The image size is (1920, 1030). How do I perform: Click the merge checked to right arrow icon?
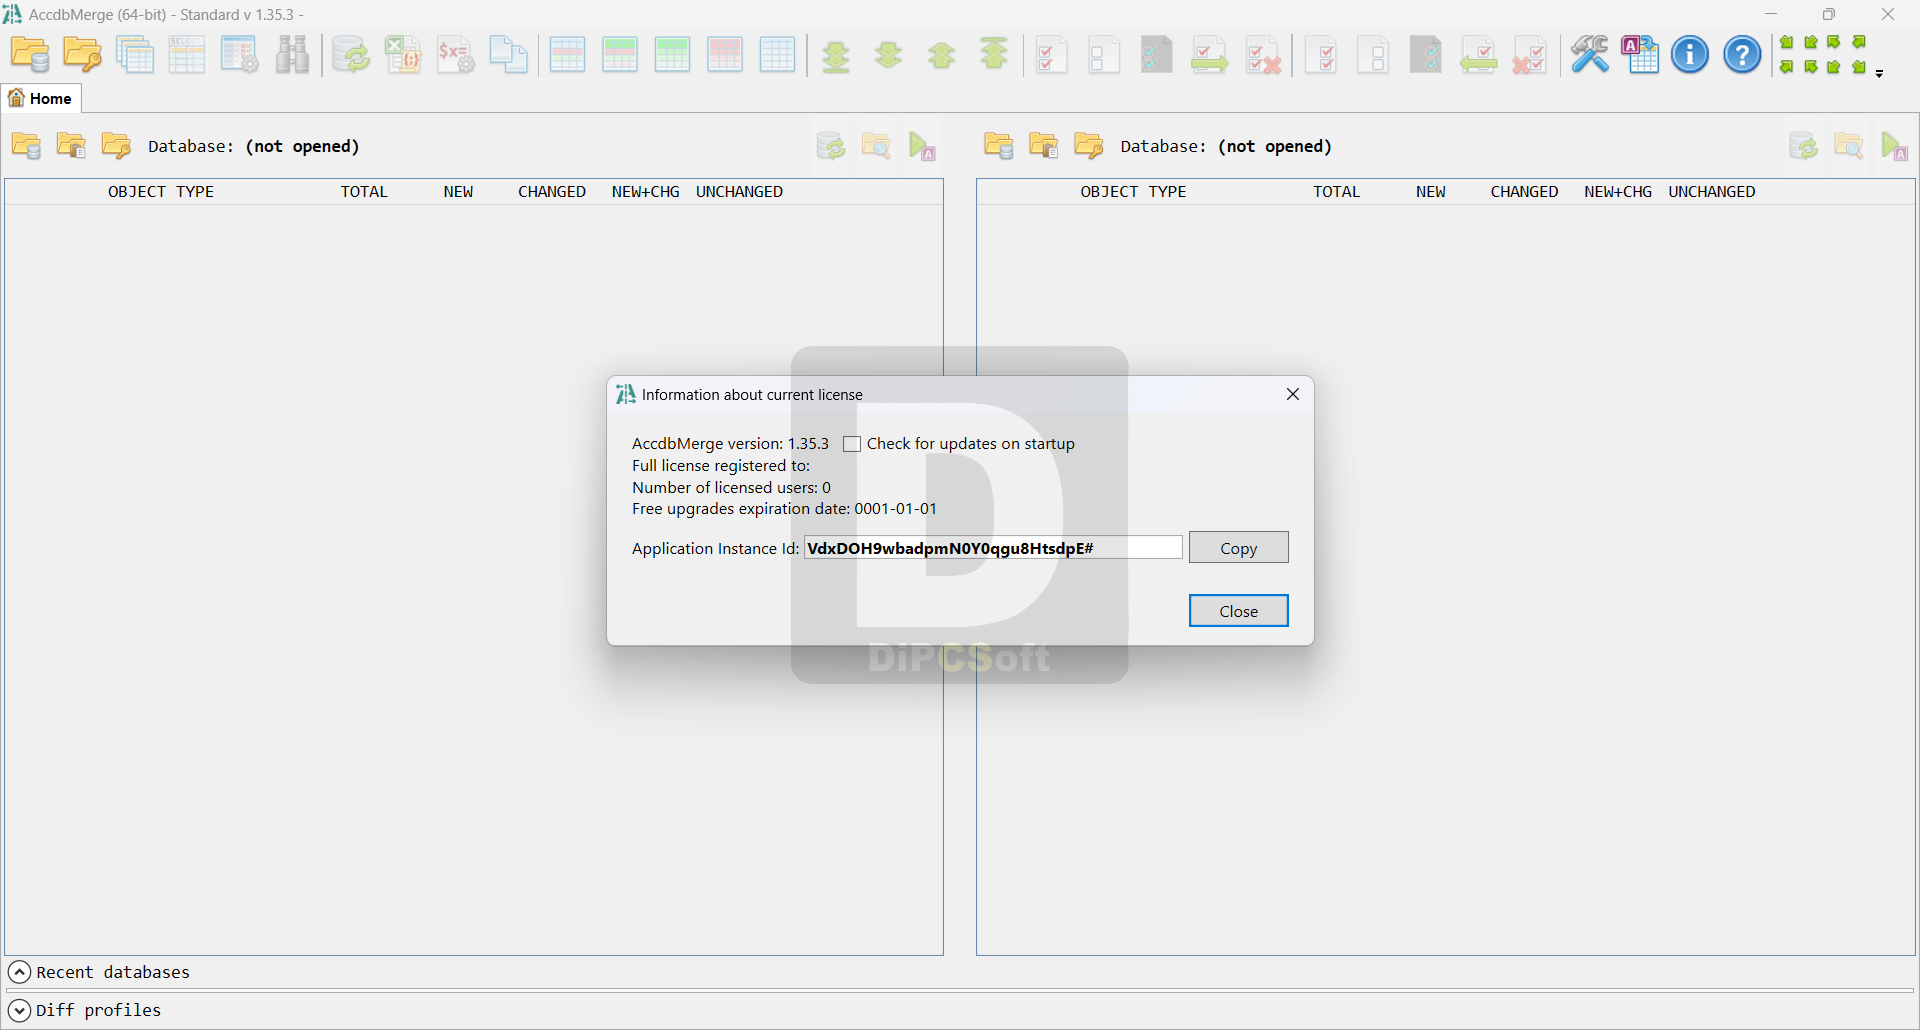[x=1209, y=56]
